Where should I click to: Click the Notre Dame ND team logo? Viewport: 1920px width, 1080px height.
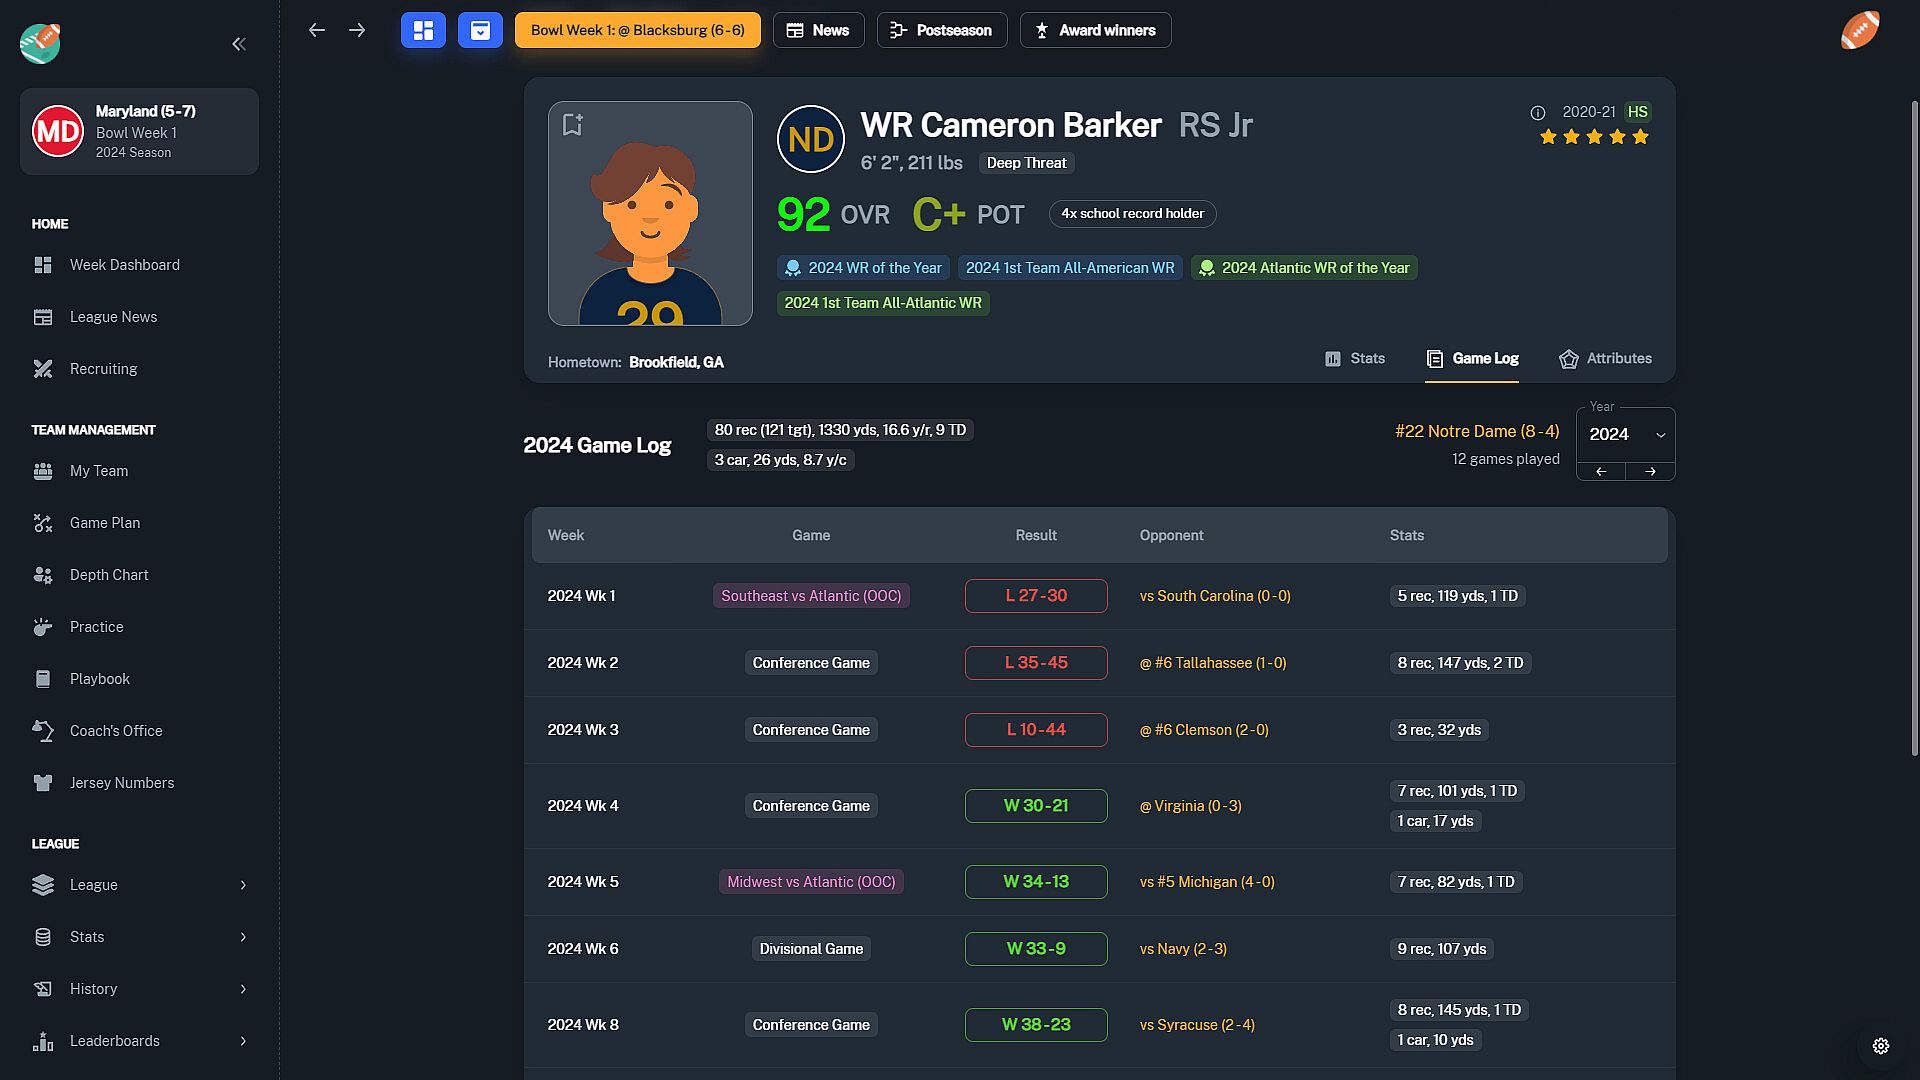[x=810, y=139]
